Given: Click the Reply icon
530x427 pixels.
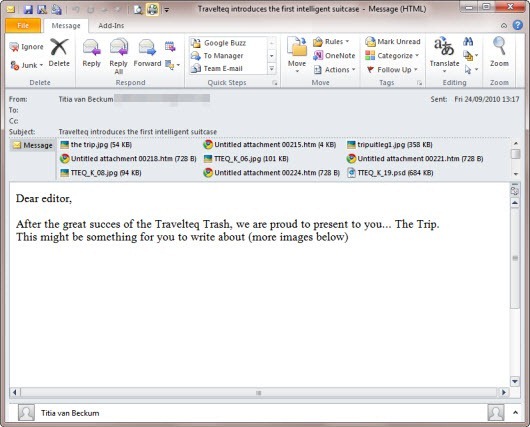Looking at the screenshot, I should tap(92, 48).
